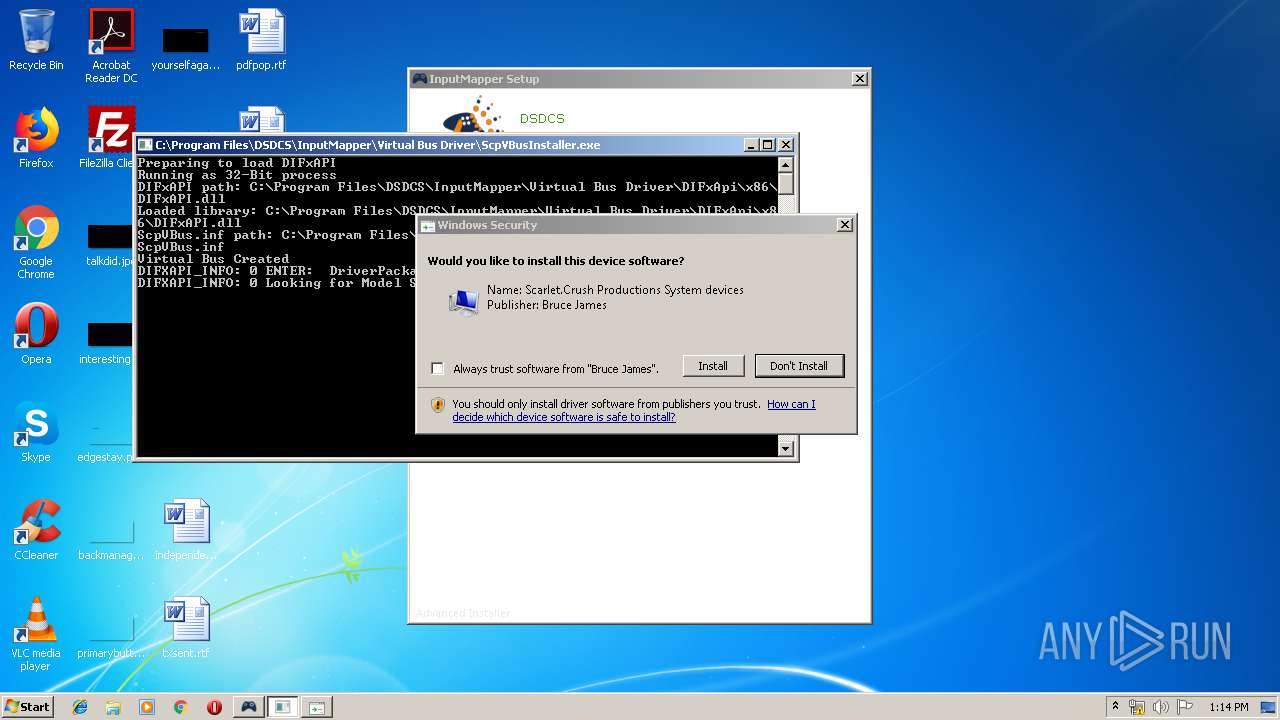This screenshot has height=720, width=1280.
Task: Launch Skype from the desktop
Action: coord(36,432)
